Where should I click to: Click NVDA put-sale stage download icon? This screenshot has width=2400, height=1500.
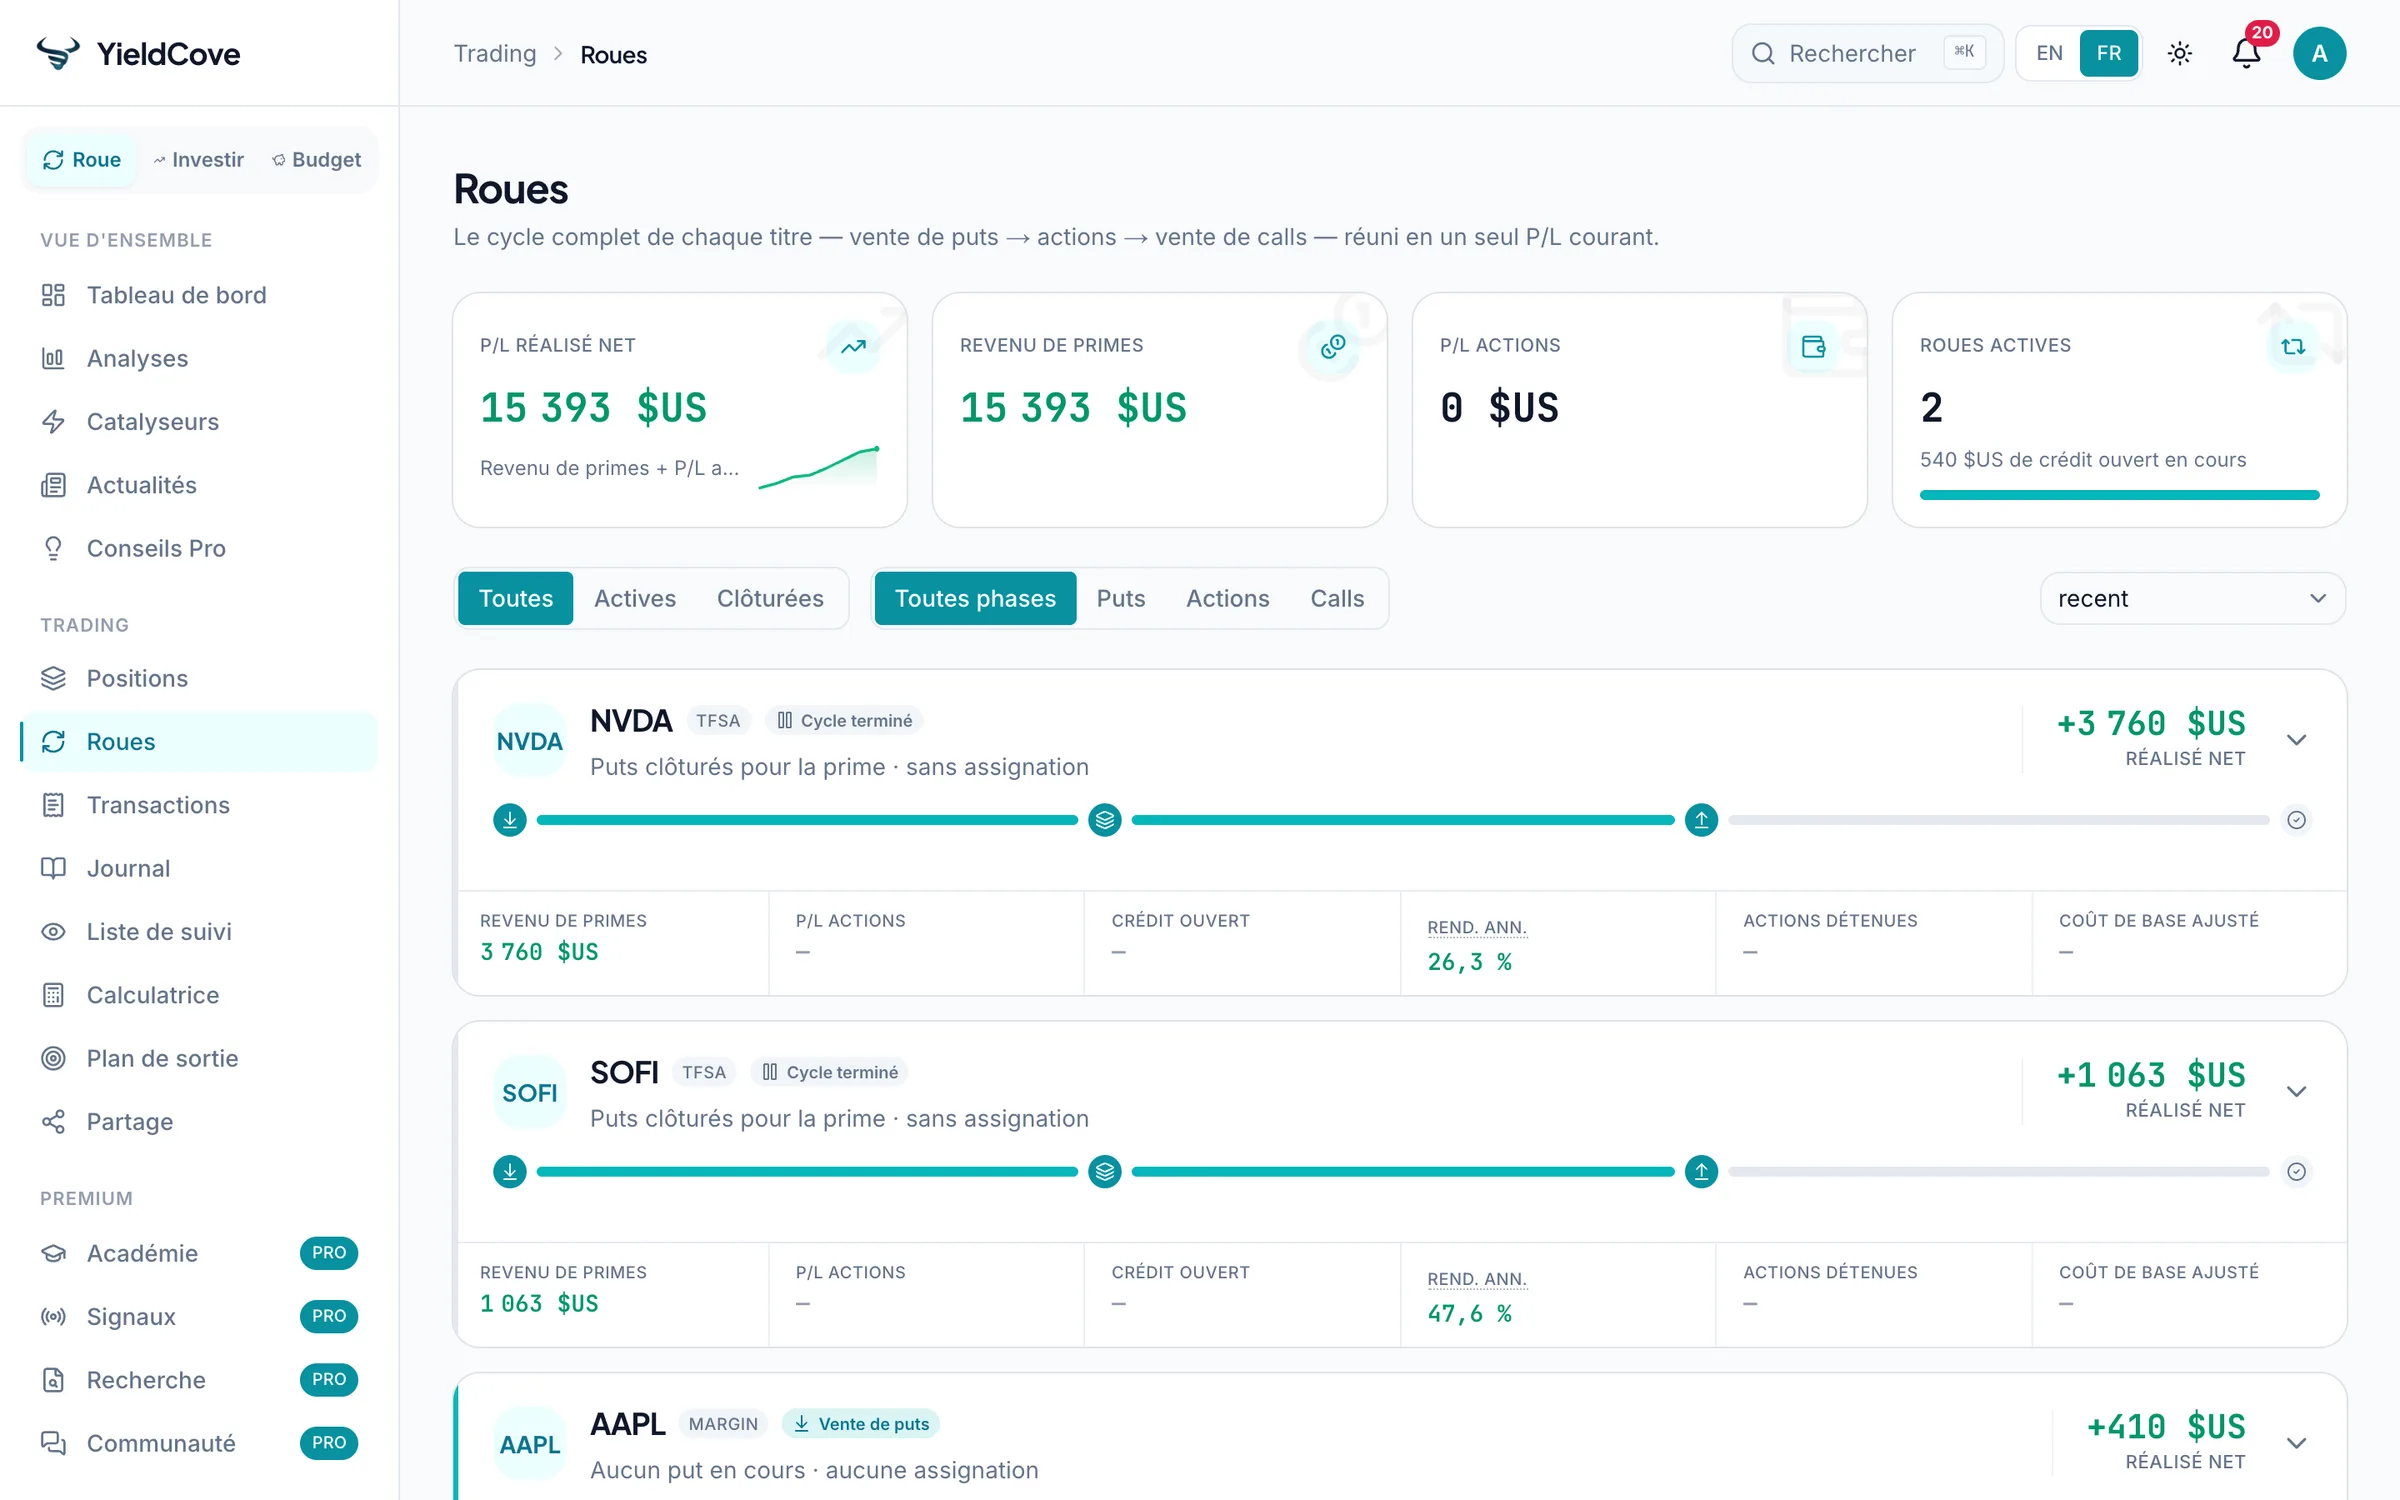point(510,820)
